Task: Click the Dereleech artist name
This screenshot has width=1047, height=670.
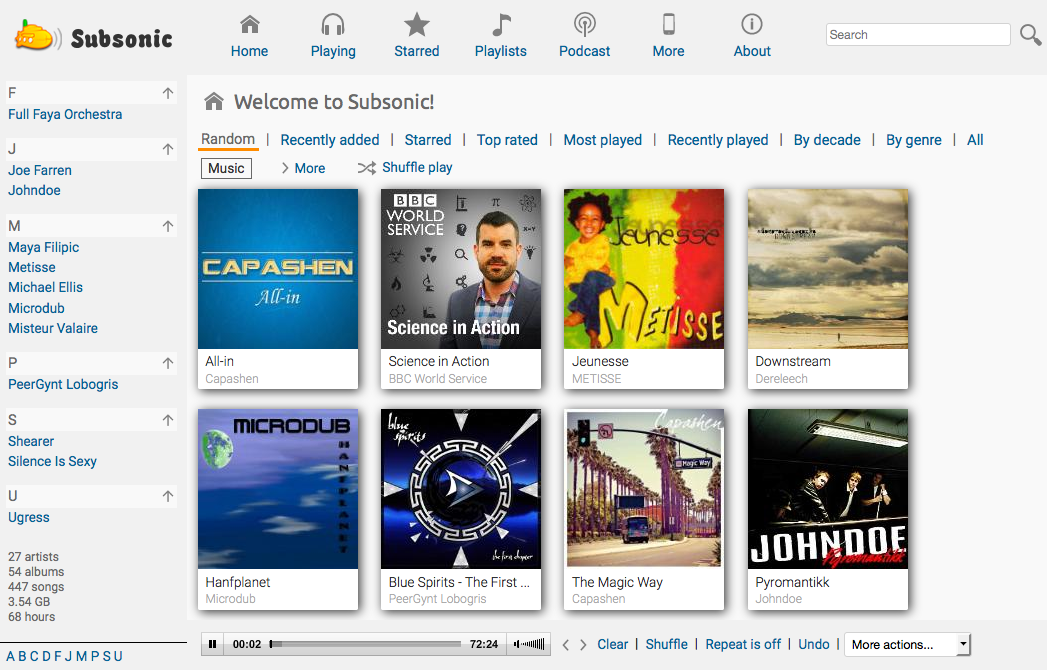Action: coord(781,379)
